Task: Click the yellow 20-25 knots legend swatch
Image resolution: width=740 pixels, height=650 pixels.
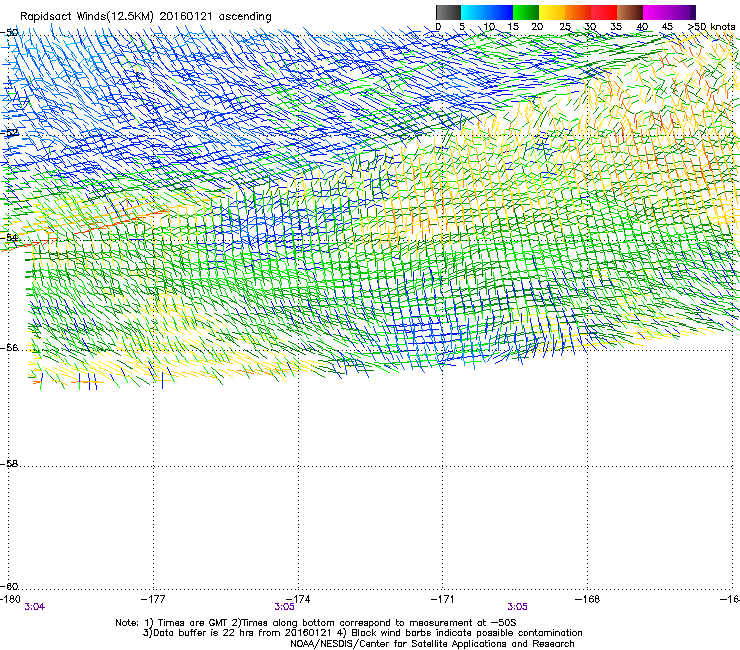Action: coord(552,12)
